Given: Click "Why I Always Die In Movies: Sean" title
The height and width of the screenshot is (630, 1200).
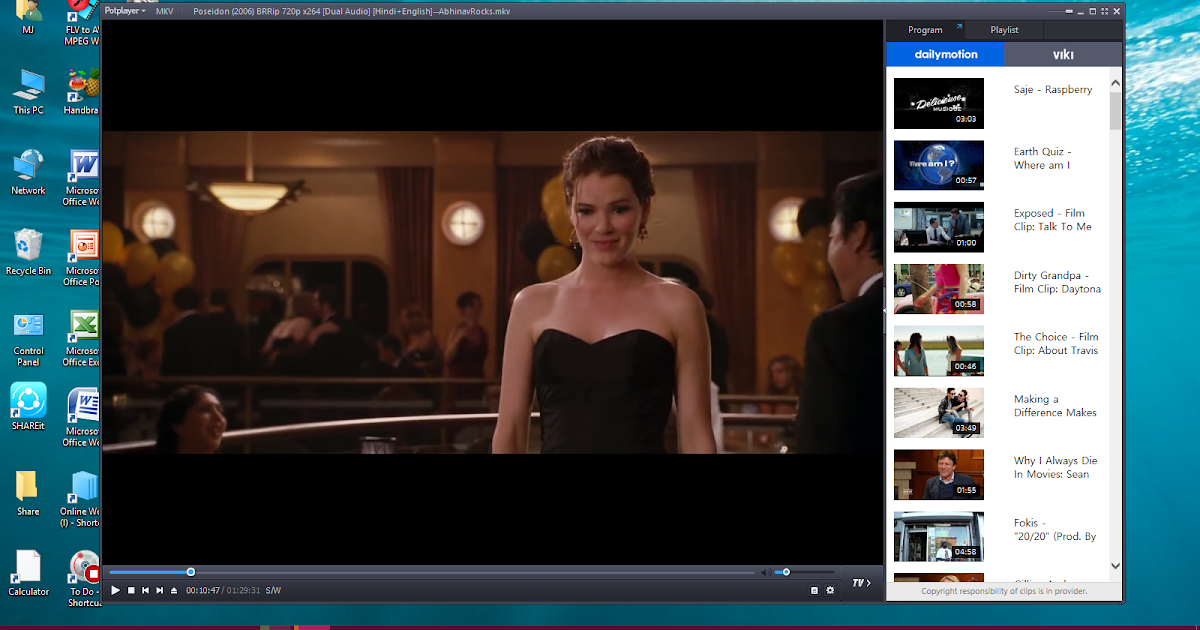Looking at the screenshot, I should tap(1055, 468).
